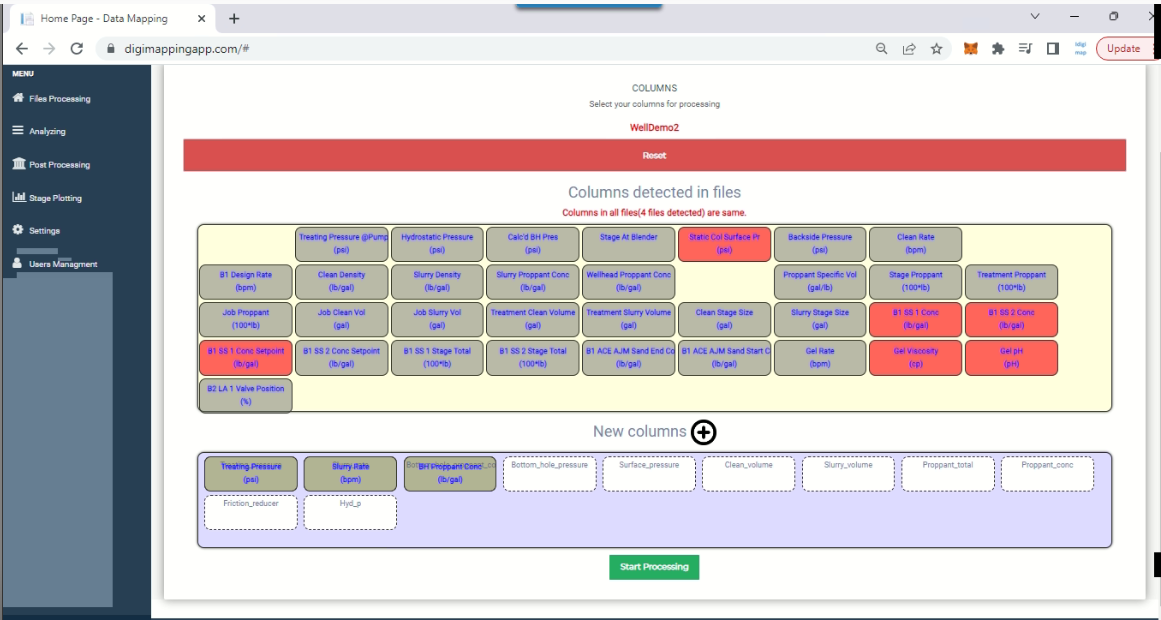1161x620 pixels.
Task: Open the MetaMask fox extension
Action: tap(970, 49)
